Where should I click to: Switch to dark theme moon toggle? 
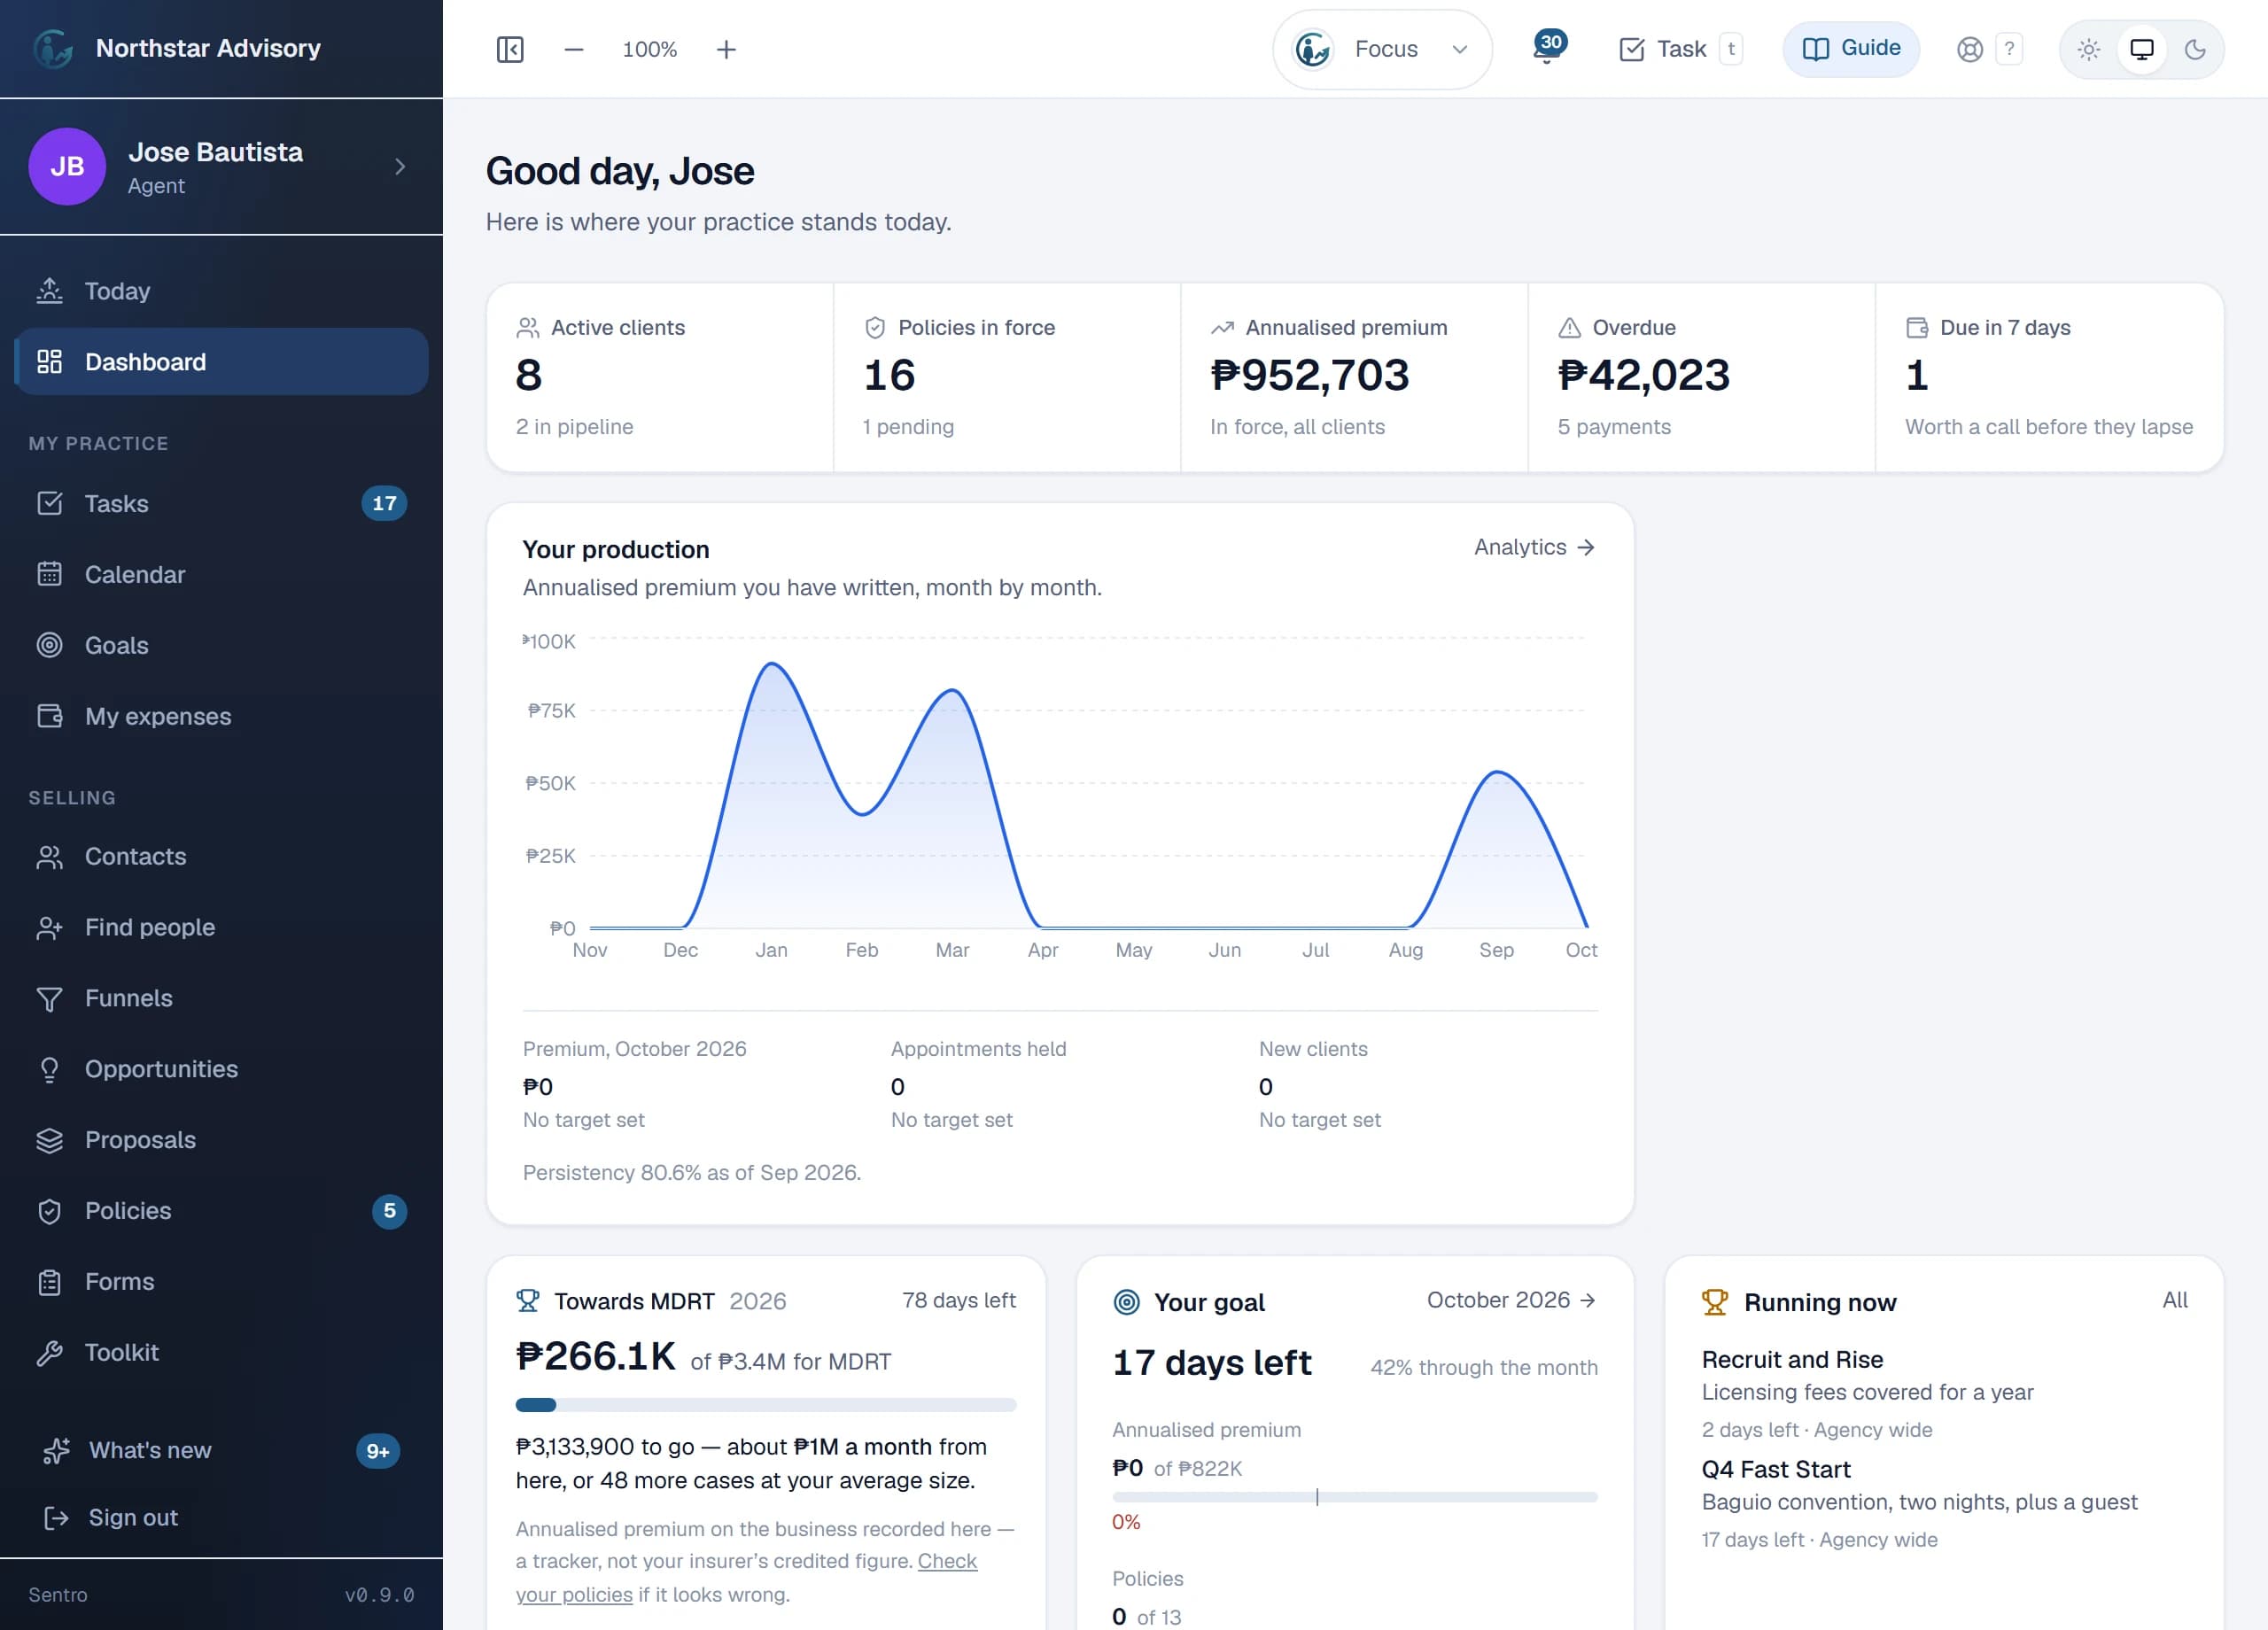pyautogui.click(x=2194, y=49)
